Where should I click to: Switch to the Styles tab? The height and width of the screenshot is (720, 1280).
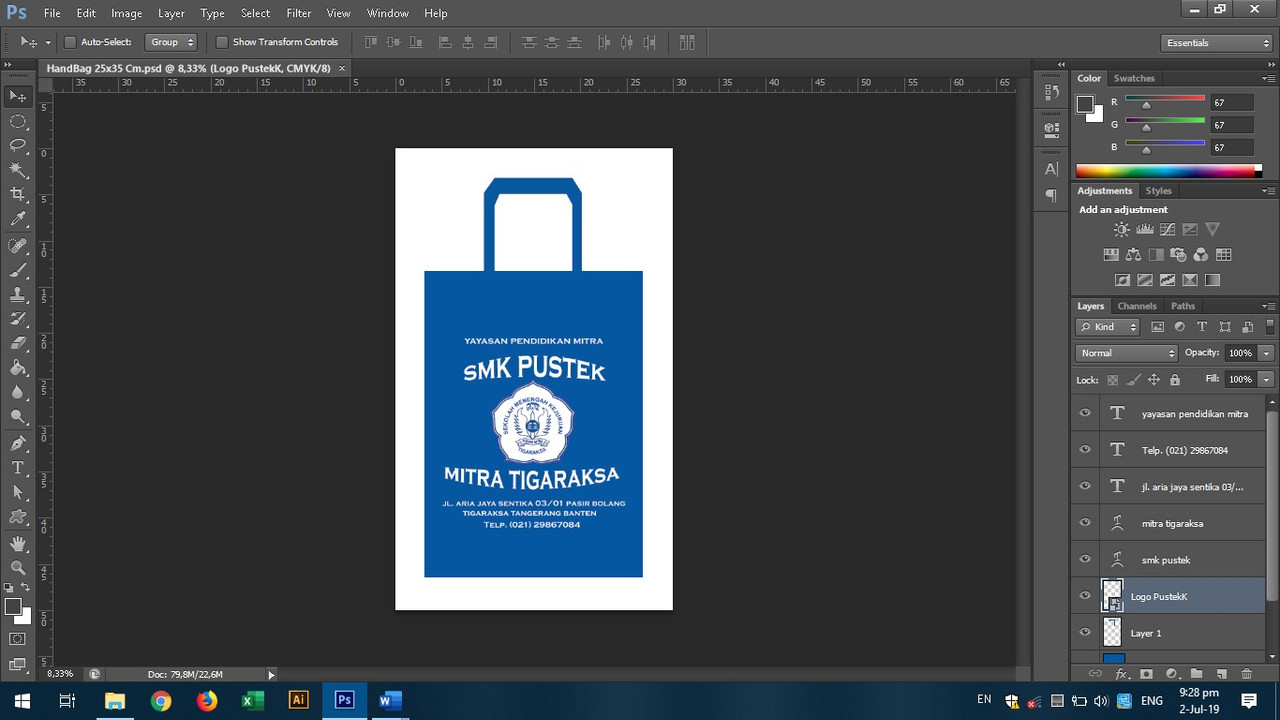coord(1158,190)
